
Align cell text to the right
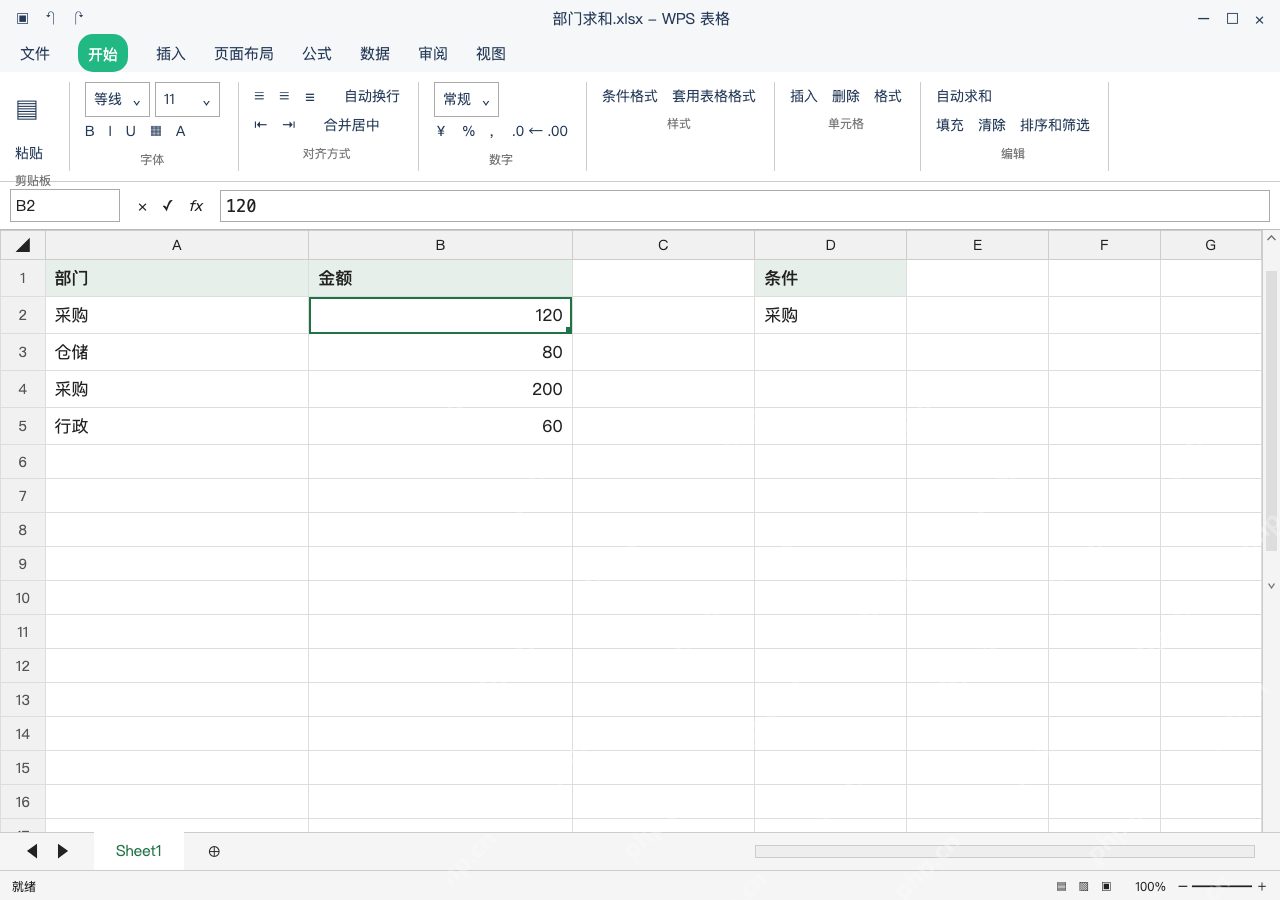click(310, 96)
